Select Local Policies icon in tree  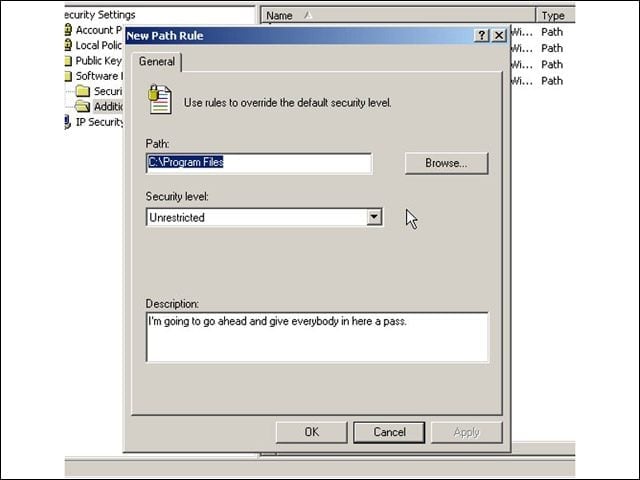click(x=68, y=45)
